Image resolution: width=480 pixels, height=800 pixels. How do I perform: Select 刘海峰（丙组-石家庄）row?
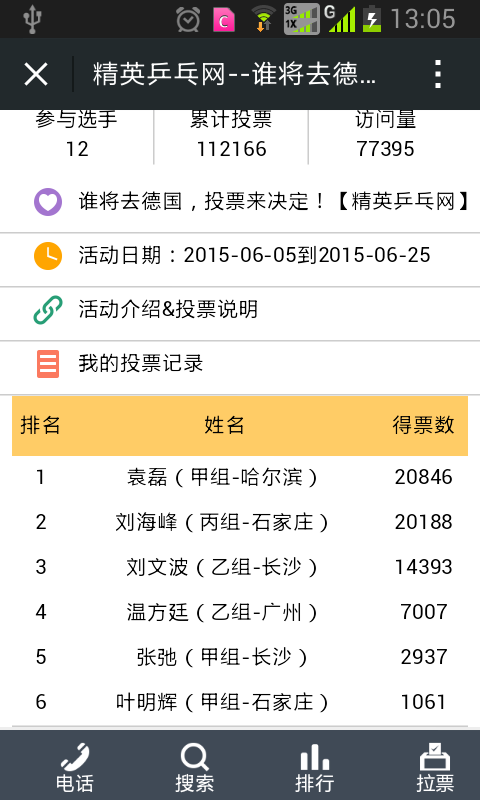pyautogui.click(x=240, y=522)
